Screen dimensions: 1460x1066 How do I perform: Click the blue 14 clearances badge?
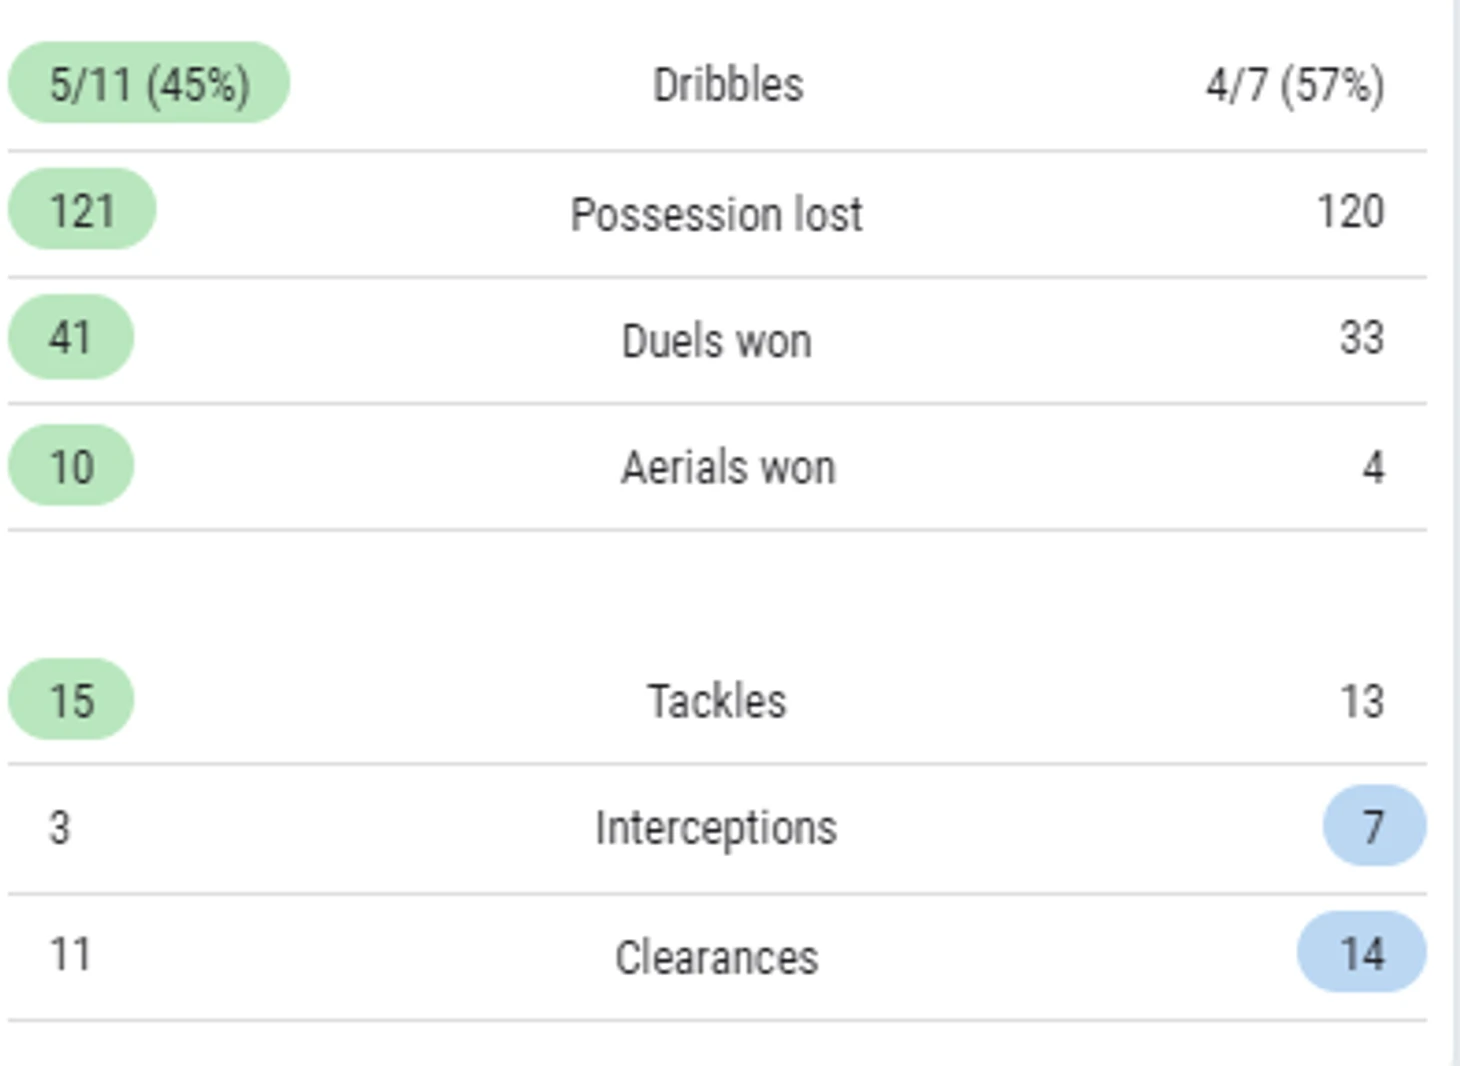(1362, 952)
